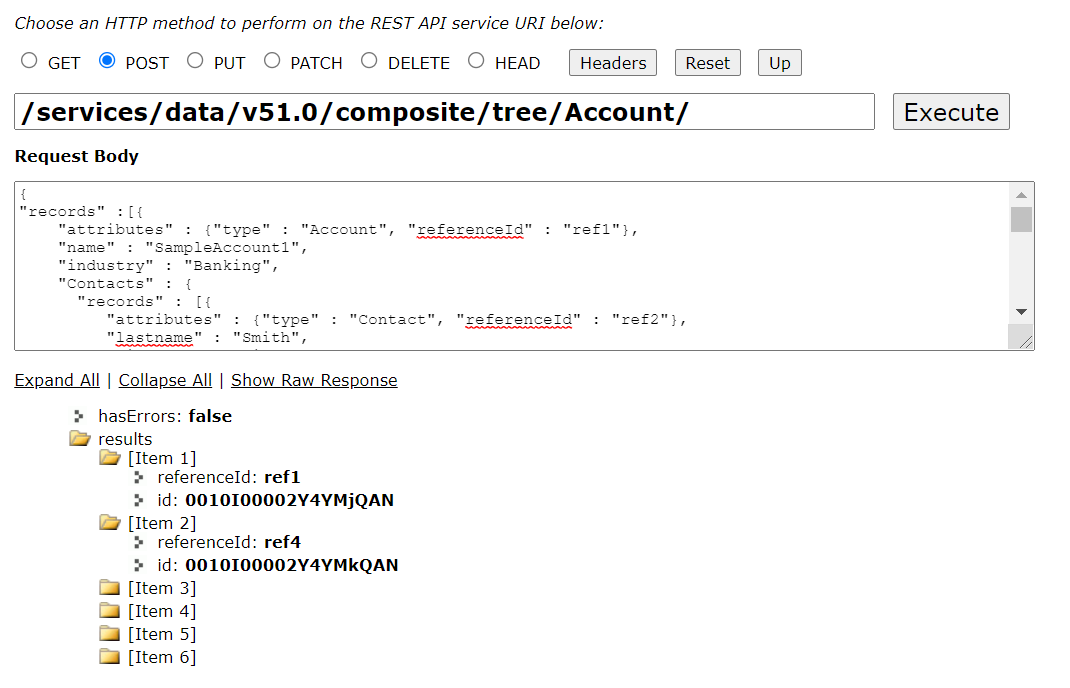Click bullet icon beside id 0010I00002Y4YMkQAN
This screenshot has height=688, width=1070.
click(139, 565)
